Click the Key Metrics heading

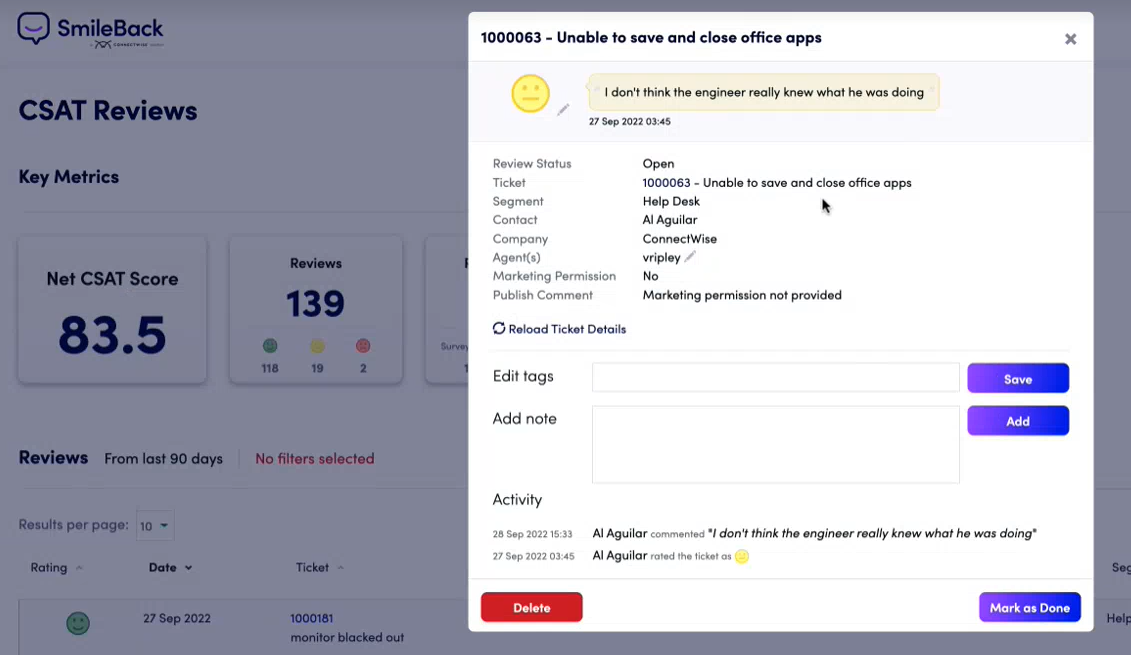(x=69, y=177)
